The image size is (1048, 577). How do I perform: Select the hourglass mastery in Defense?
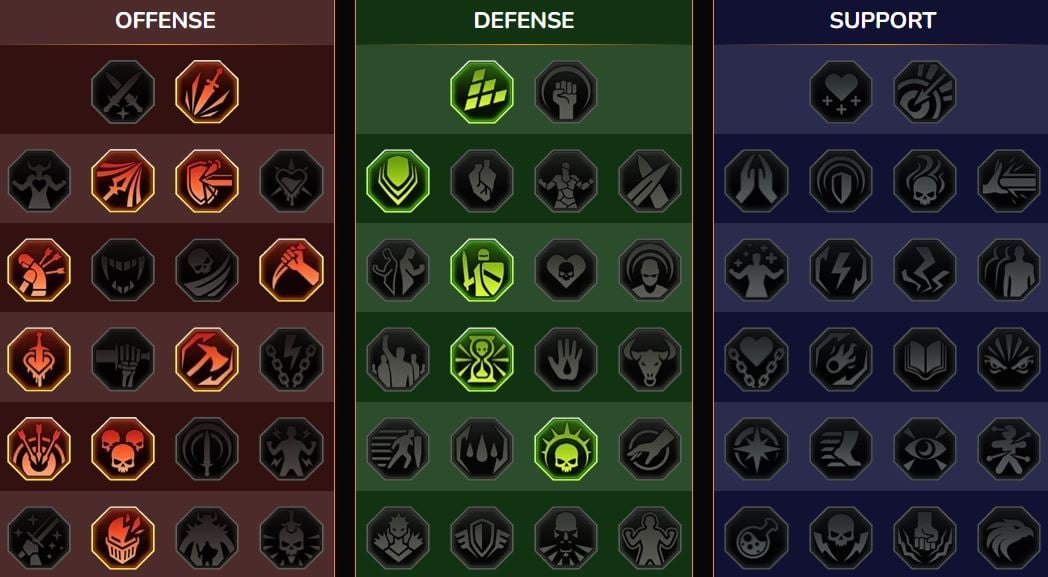(x=482, y=359)
